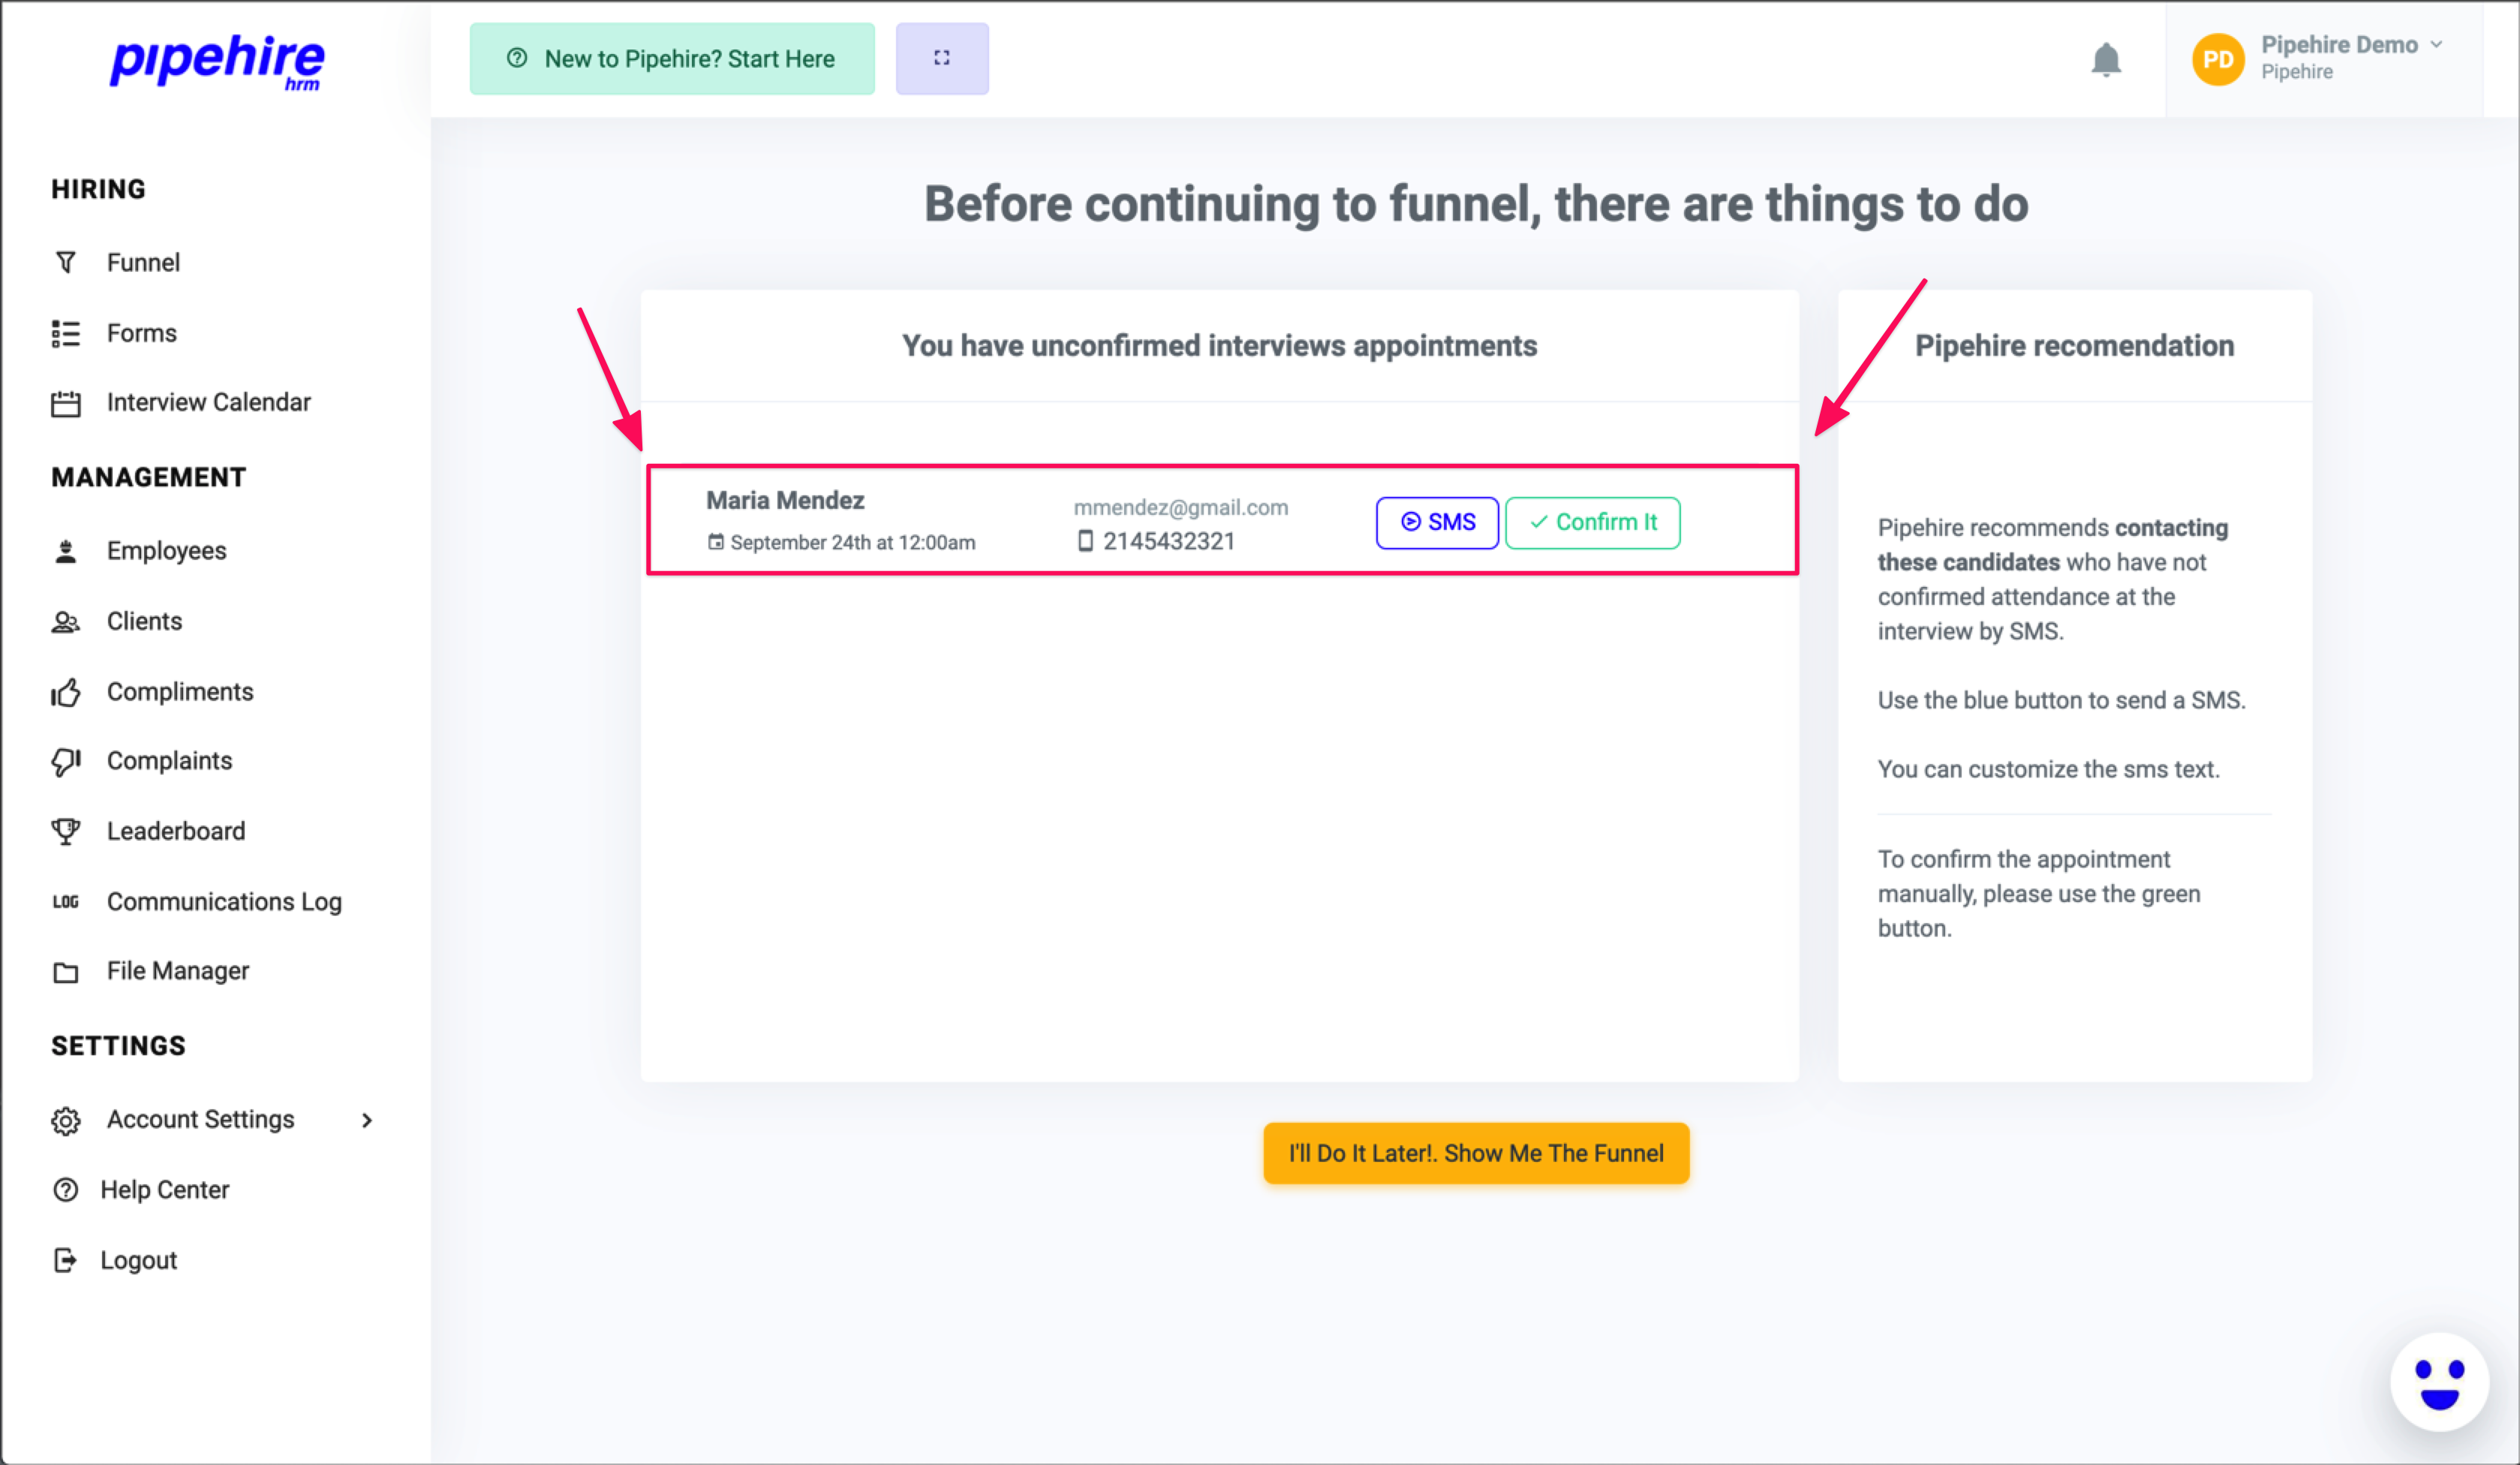Click the Leaderboard trophy icon
2520x1465 pixels.
(x=66, y=831)
